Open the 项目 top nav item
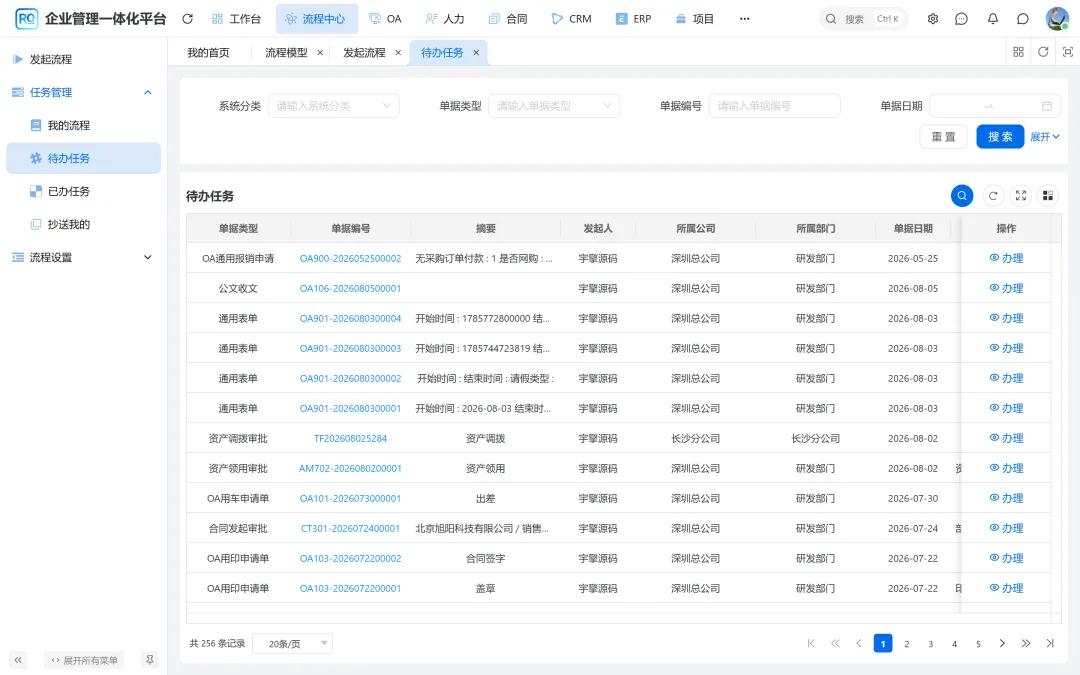 tap(694, 19)
